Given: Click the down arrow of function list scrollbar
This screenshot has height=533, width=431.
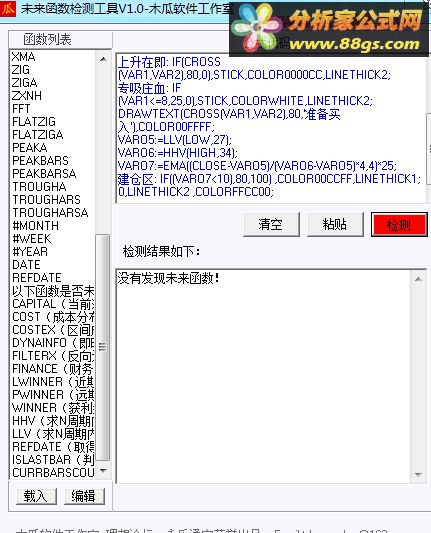Looking at the screenshot, I should click(x=103, y=471).
